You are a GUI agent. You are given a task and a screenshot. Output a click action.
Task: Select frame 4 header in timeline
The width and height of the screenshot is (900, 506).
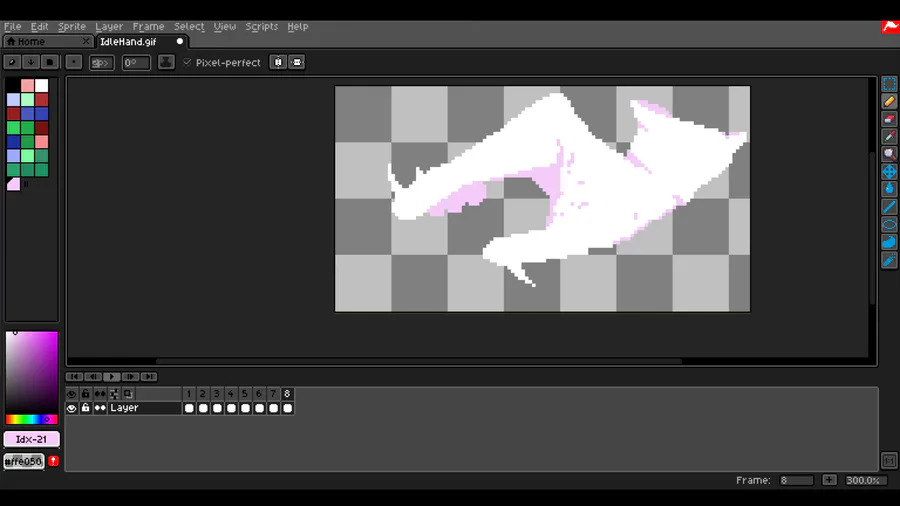click(x=231, y=394)
